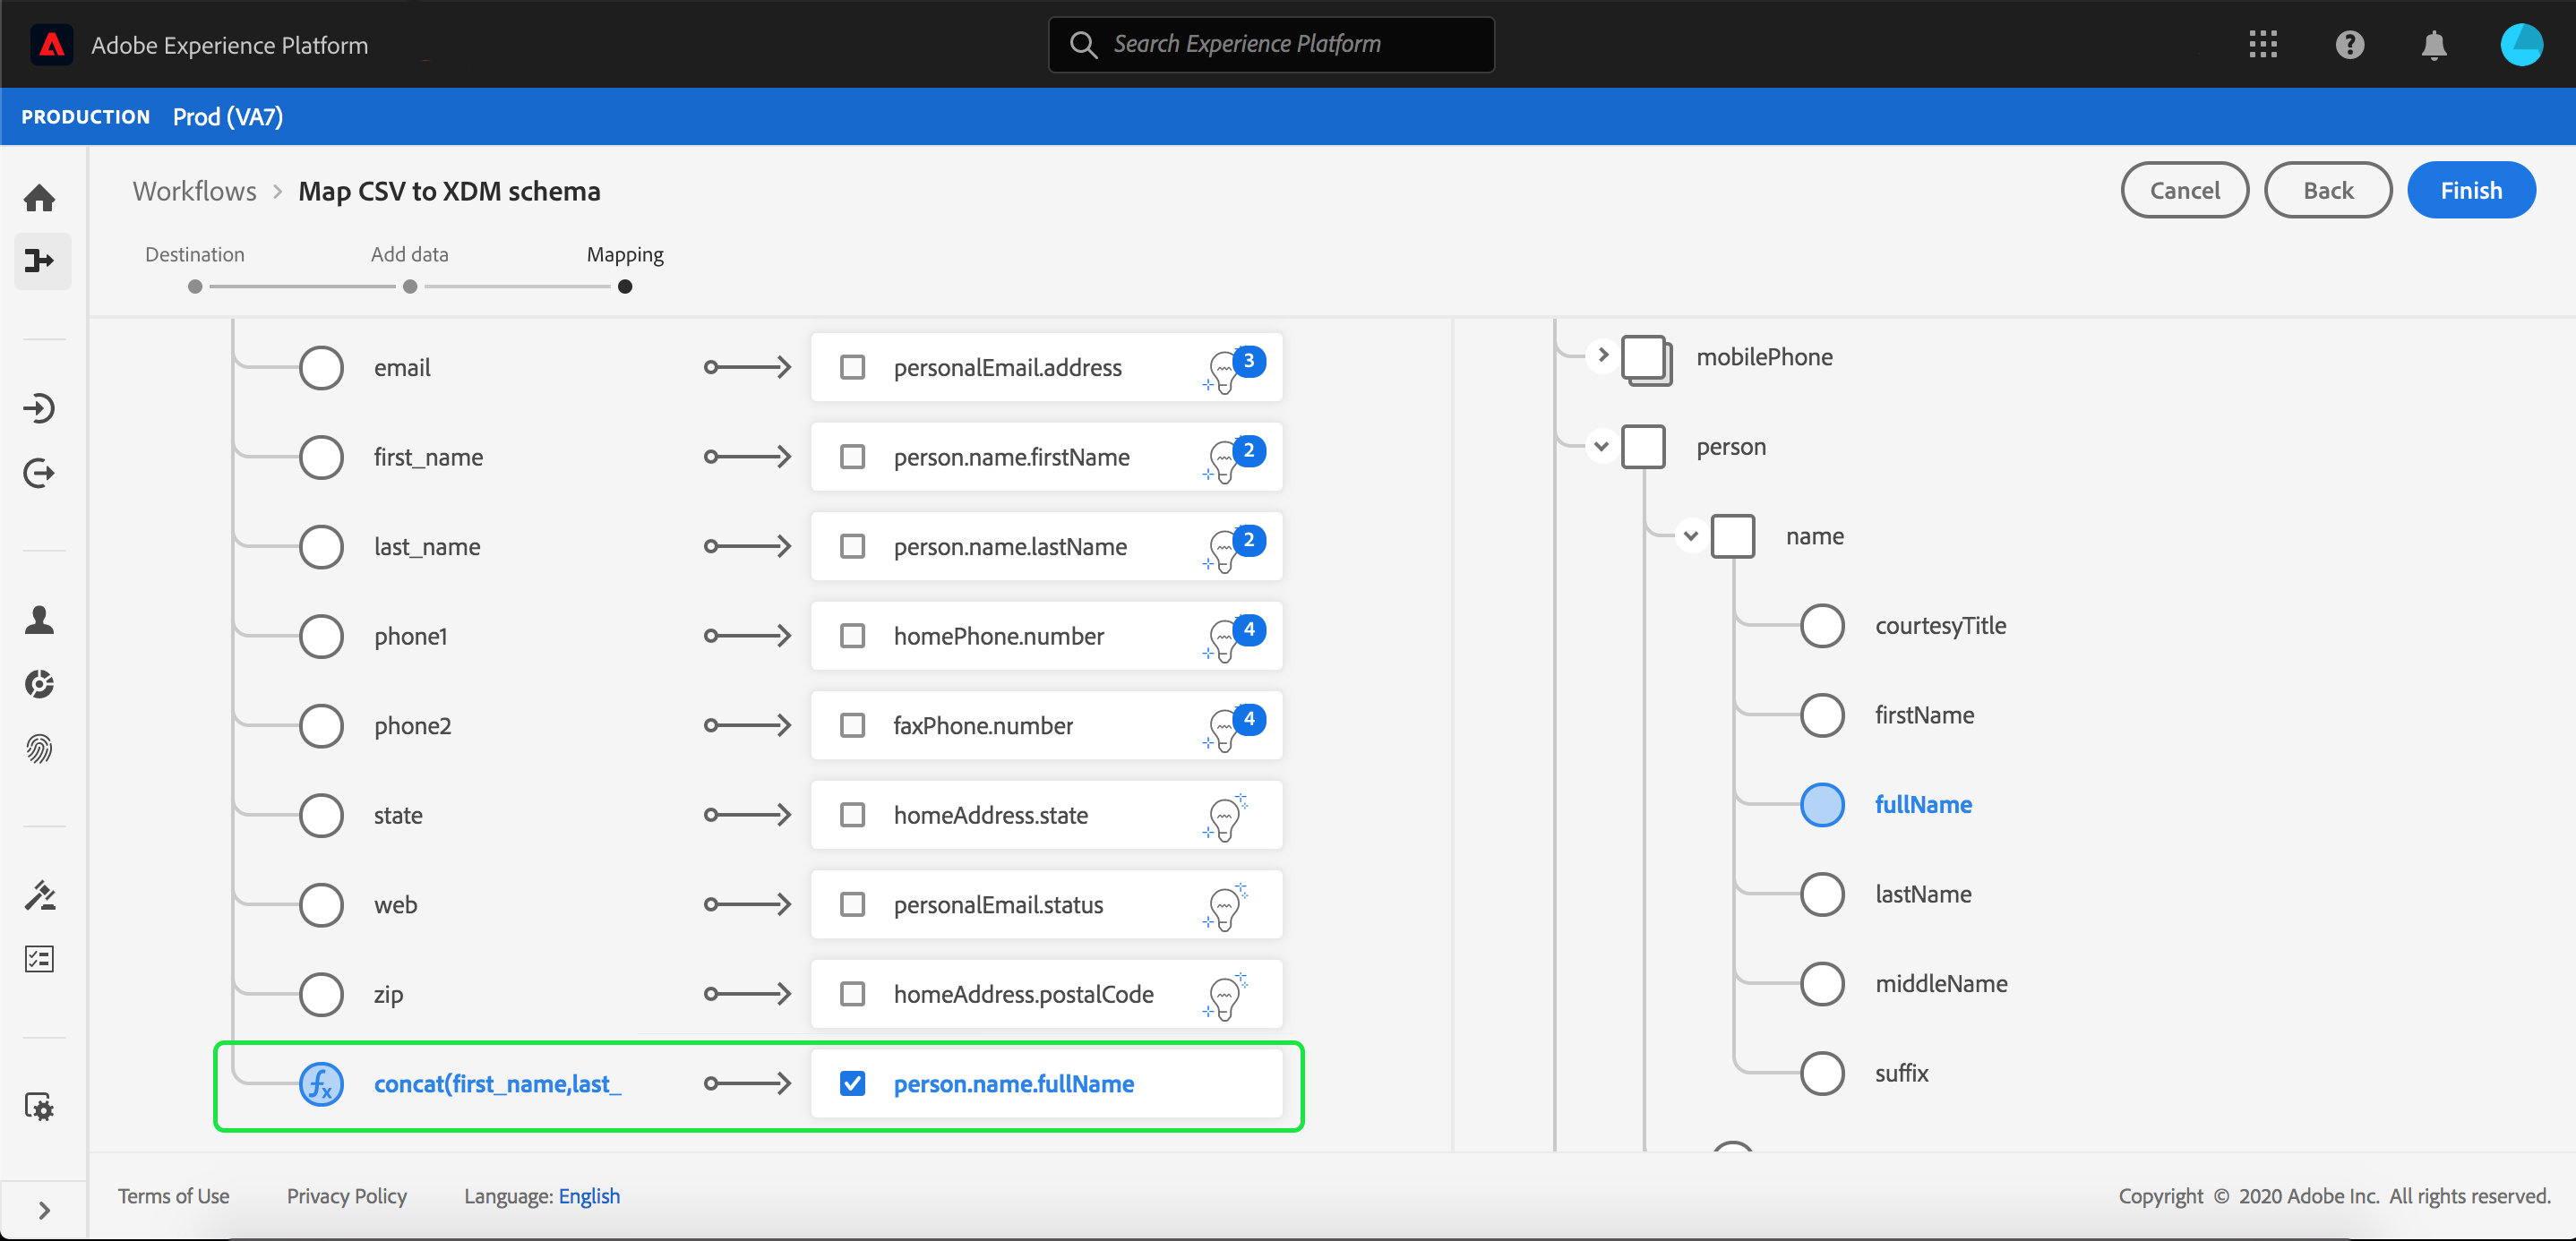
Task: Uncheck the person.name.fullName checkbox
Action: [x=852, y=1084]
